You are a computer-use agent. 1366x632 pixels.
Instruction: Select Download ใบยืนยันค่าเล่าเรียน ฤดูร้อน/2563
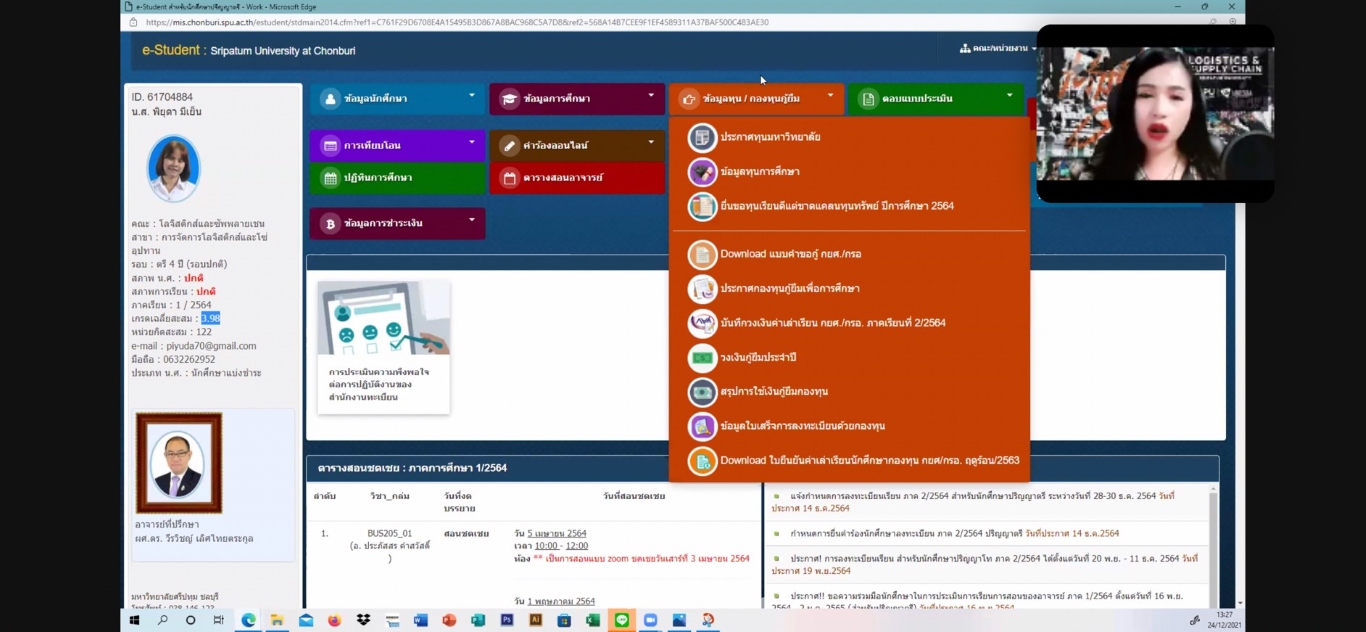coord(869,460)
